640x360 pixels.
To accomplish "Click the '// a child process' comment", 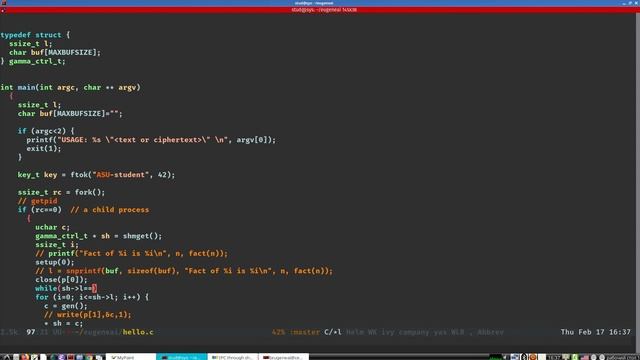I will click(x=109, y=210).
